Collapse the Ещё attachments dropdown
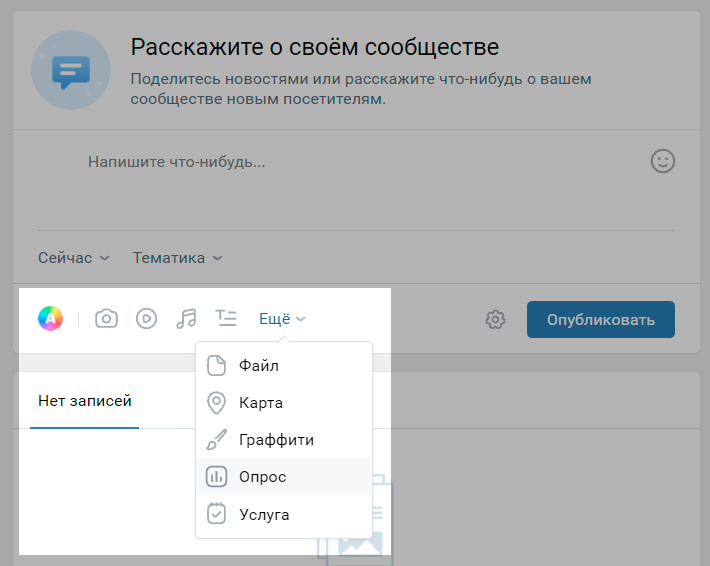 tap(282, 319)
